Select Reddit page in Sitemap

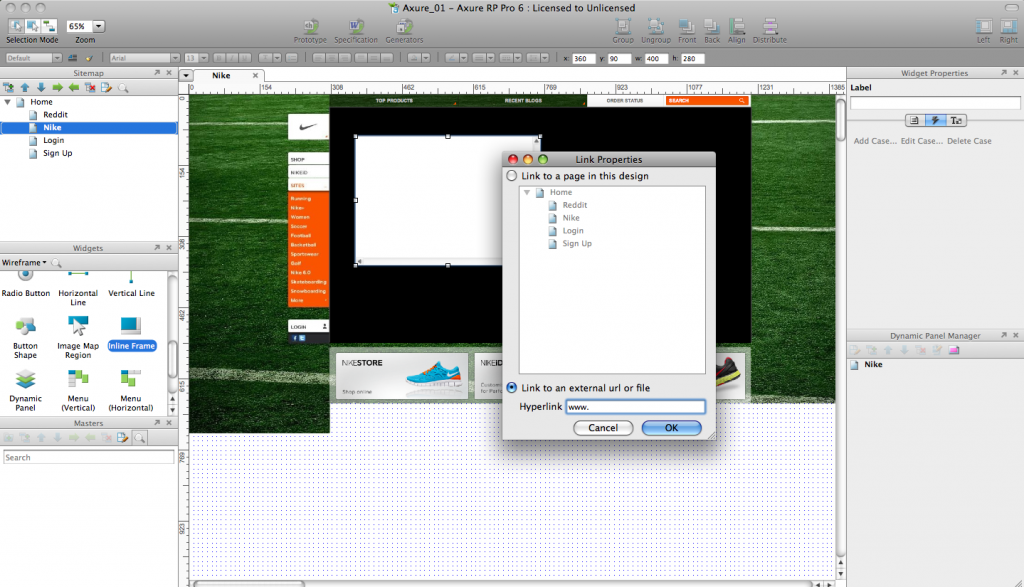coord(56,114)
